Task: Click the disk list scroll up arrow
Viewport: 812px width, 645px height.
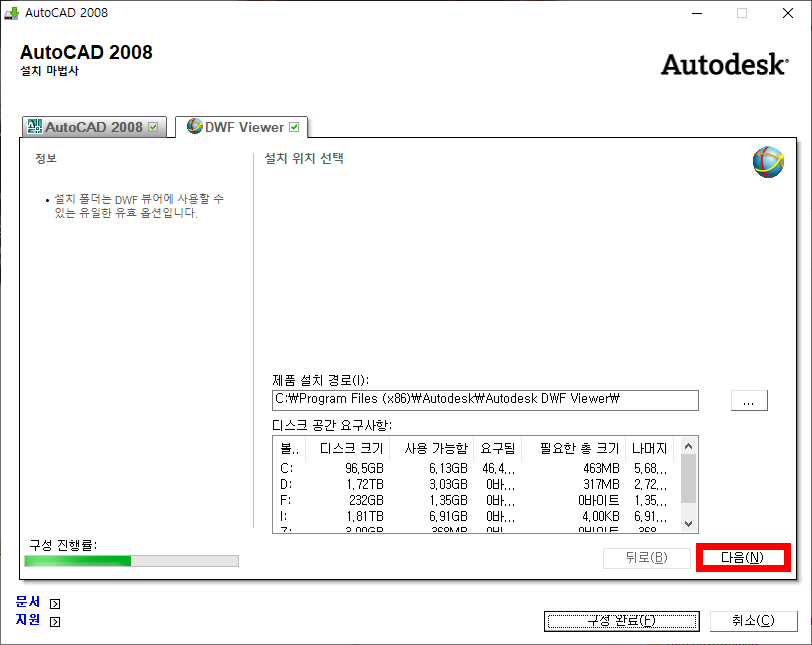Action: pos(688,446)
